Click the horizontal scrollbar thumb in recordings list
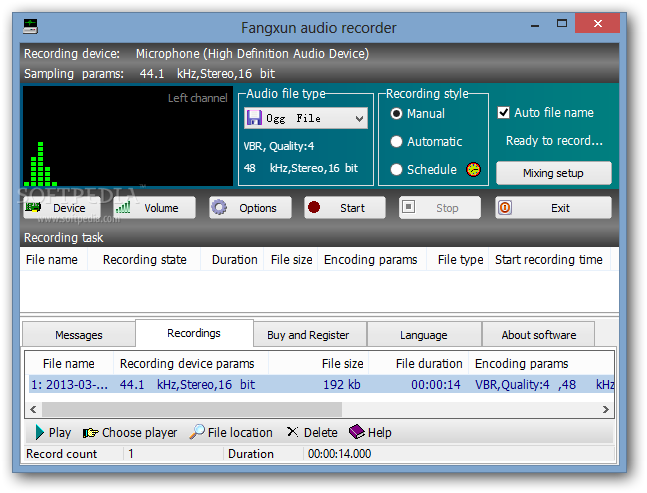This screenshot has width=647, height=493. pyautogui.click(x=192, y=409)
